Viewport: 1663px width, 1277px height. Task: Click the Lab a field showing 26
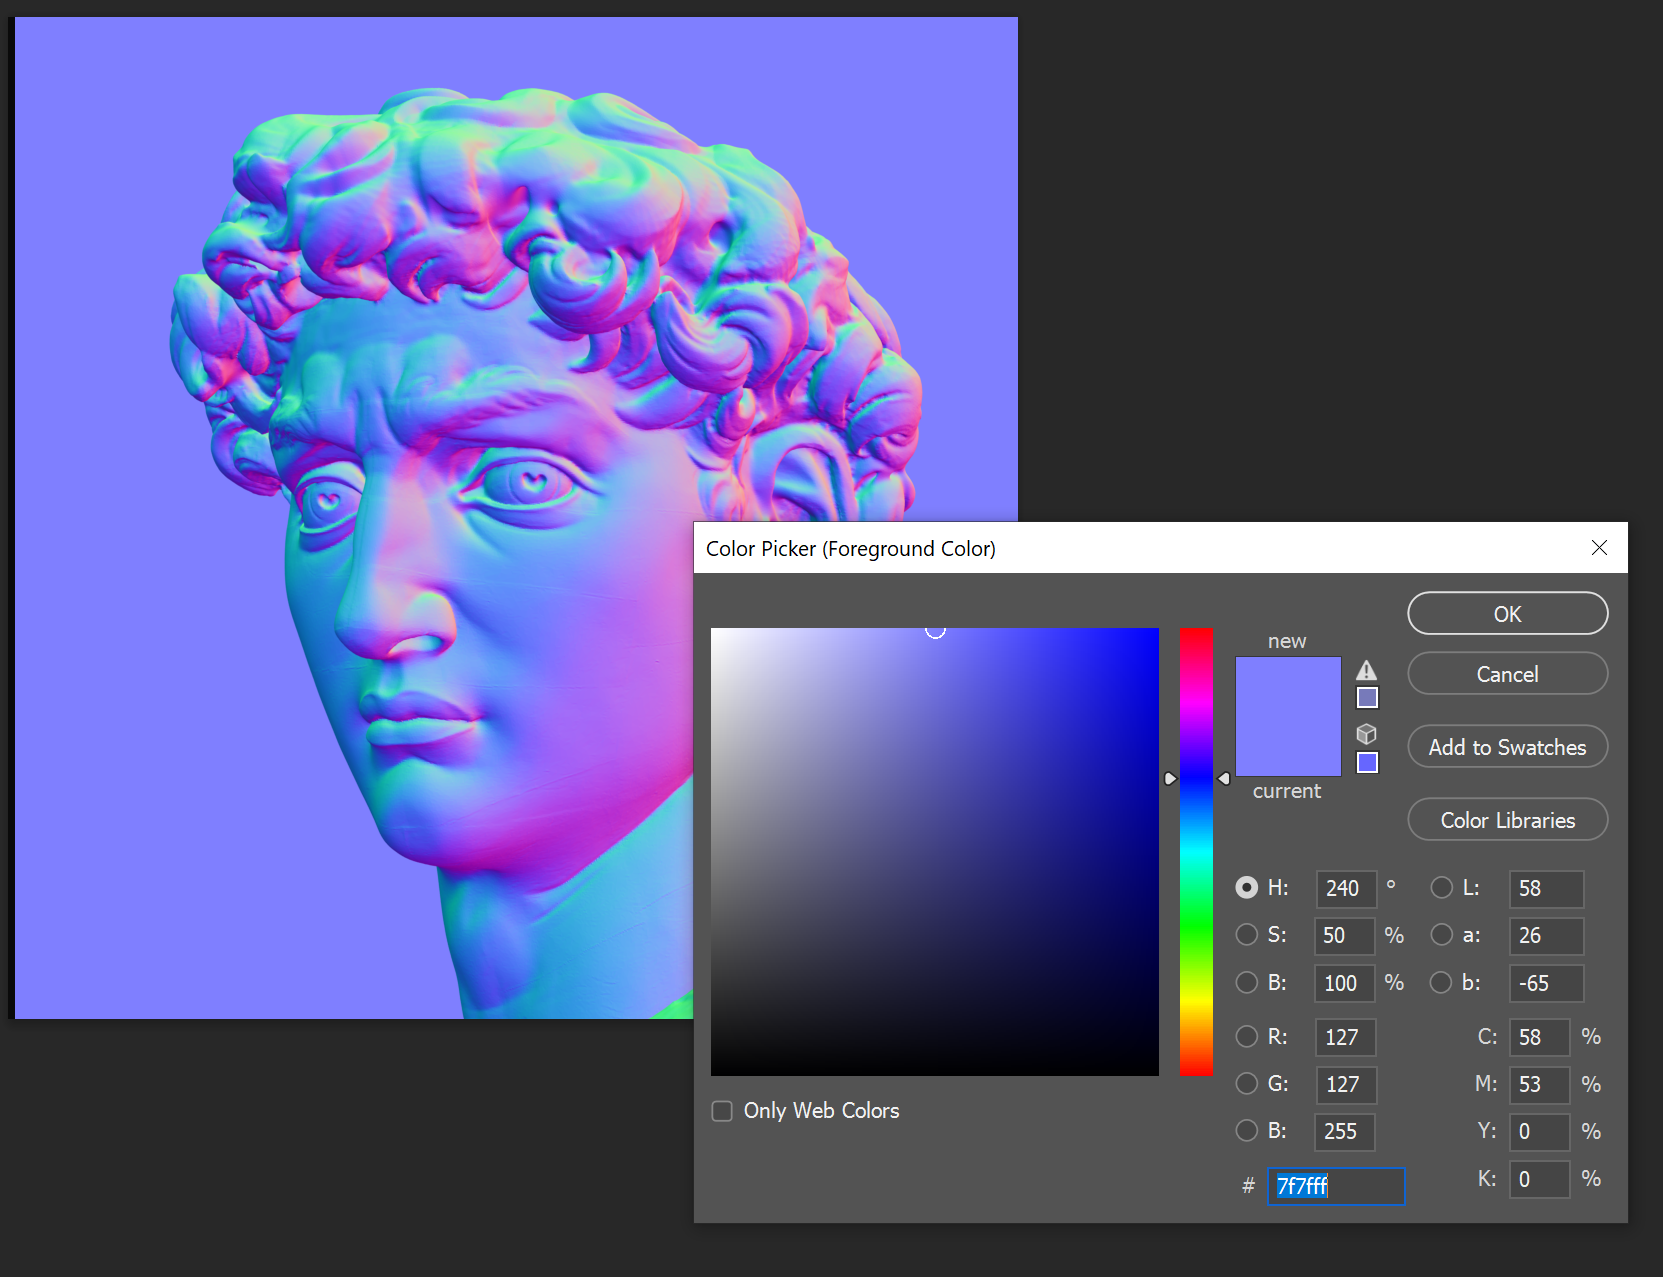(x=1547, y=936)
